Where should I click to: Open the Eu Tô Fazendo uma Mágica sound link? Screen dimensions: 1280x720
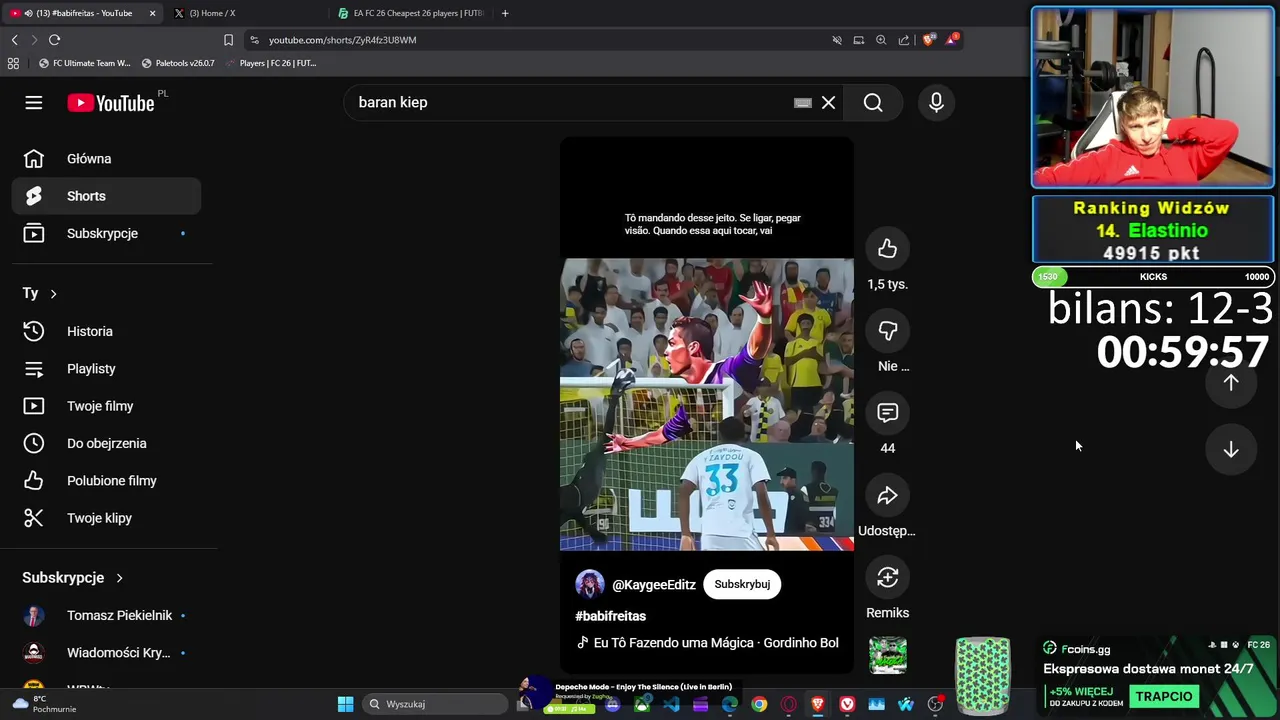coord(707,643)
